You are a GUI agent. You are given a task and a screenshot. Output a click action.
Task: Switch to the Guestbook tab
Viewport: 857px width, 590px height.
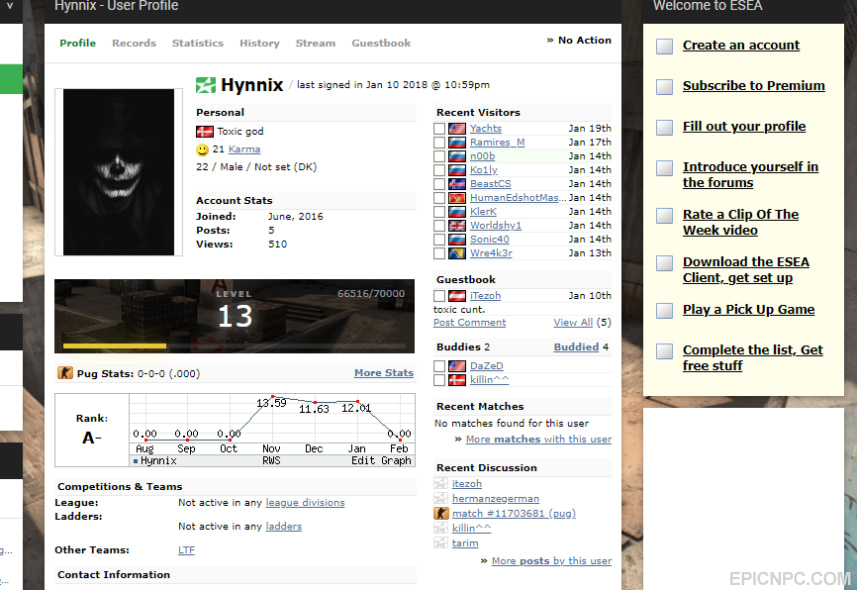(x=381, y=43)
